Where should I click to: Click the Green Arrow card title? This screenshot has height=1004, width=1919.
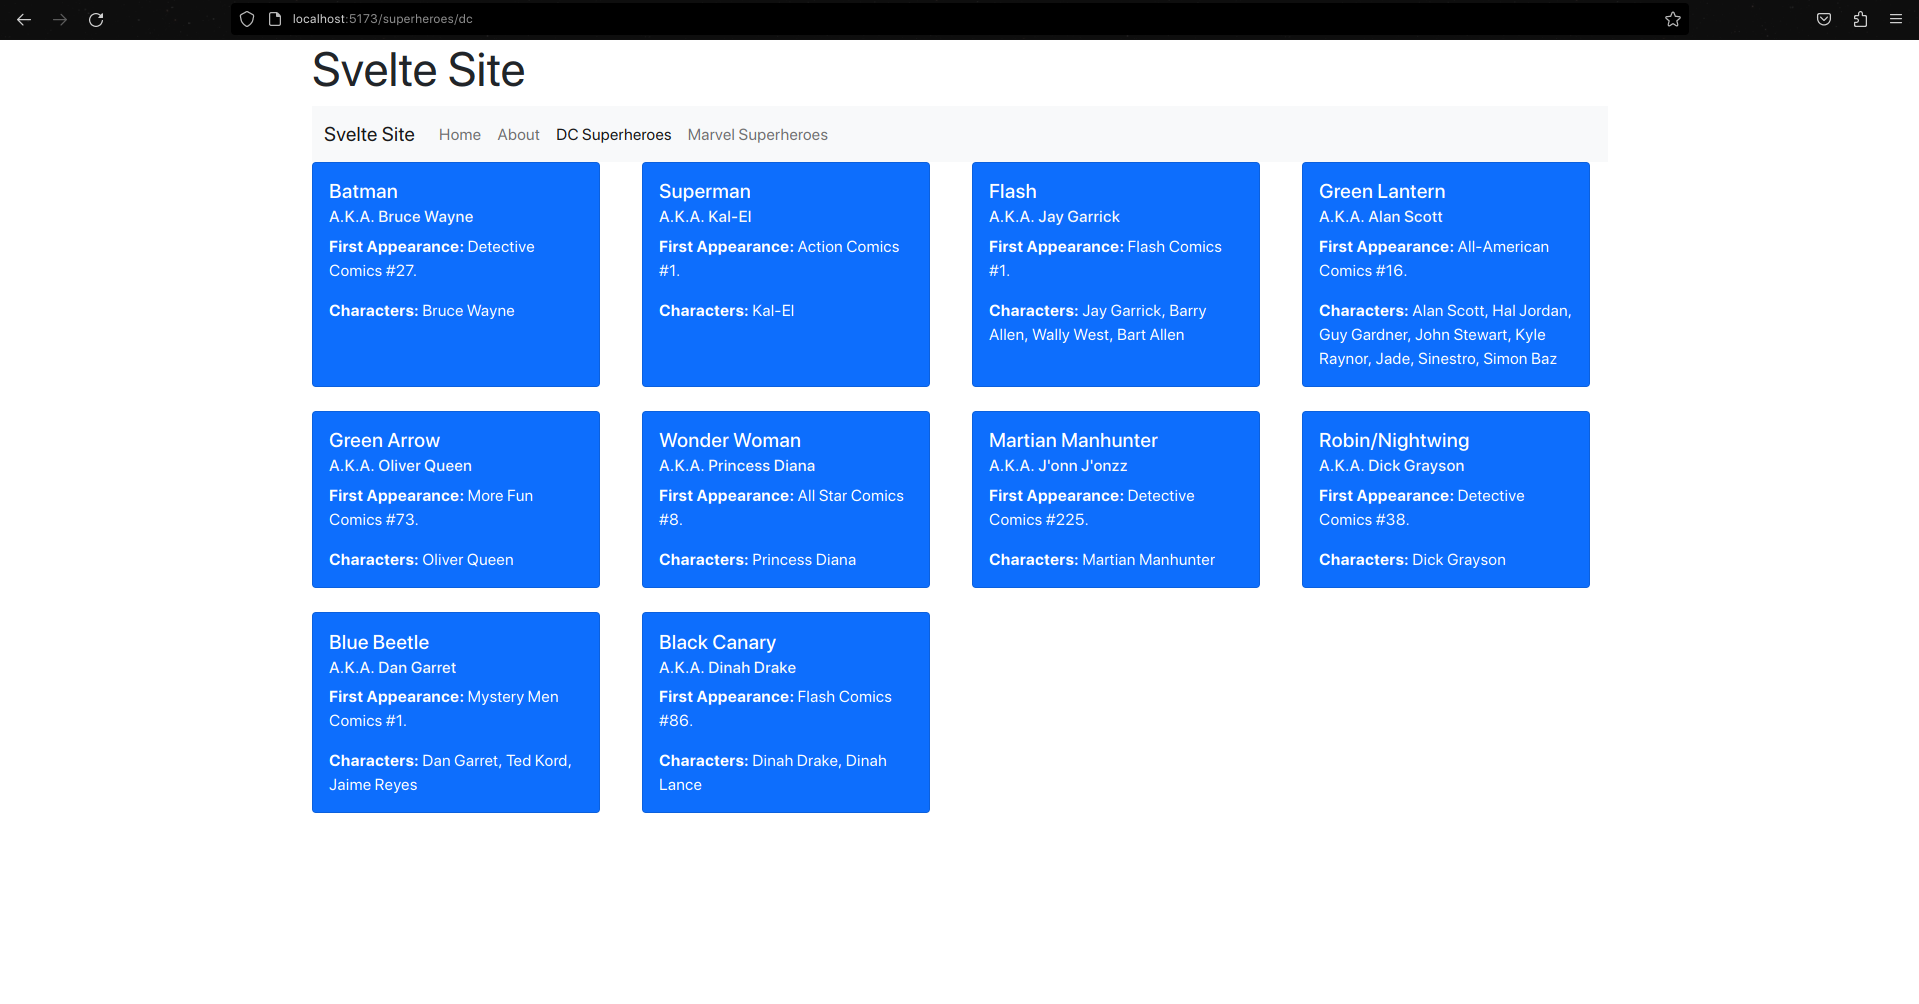tap(384, 440)
